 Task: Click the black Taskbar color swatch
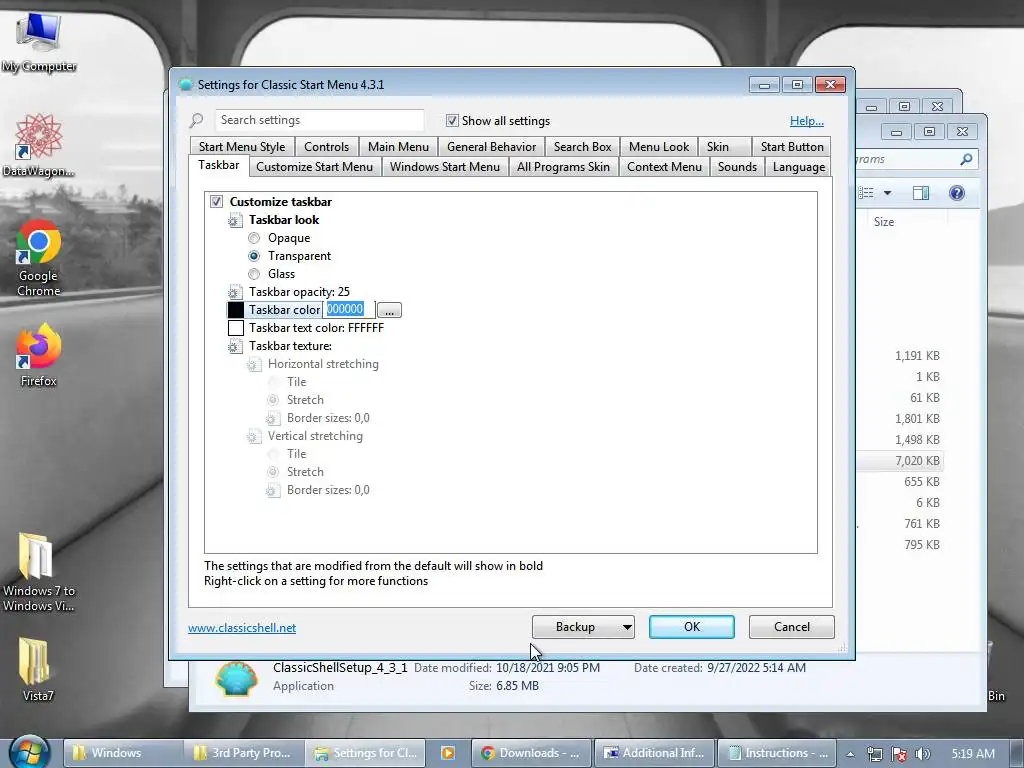coord(236,310)
